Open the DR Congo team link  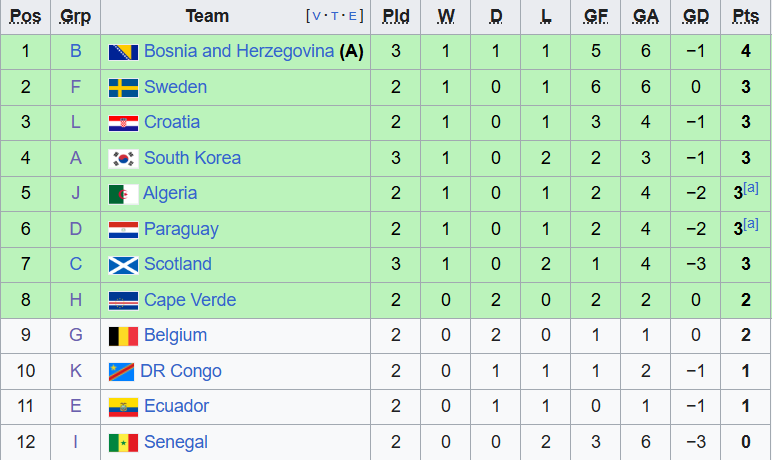(181, 371)
